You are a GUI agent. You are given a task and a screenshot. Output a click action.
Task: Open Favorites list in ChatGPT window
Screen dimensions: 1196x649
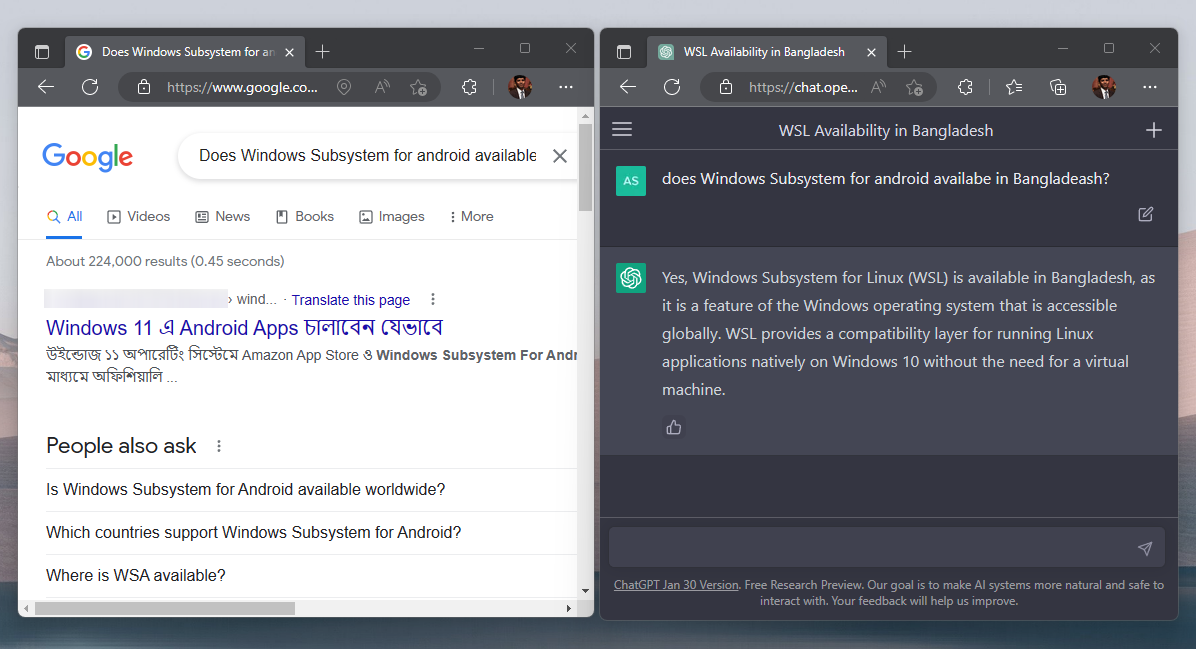pos(1014,87)
